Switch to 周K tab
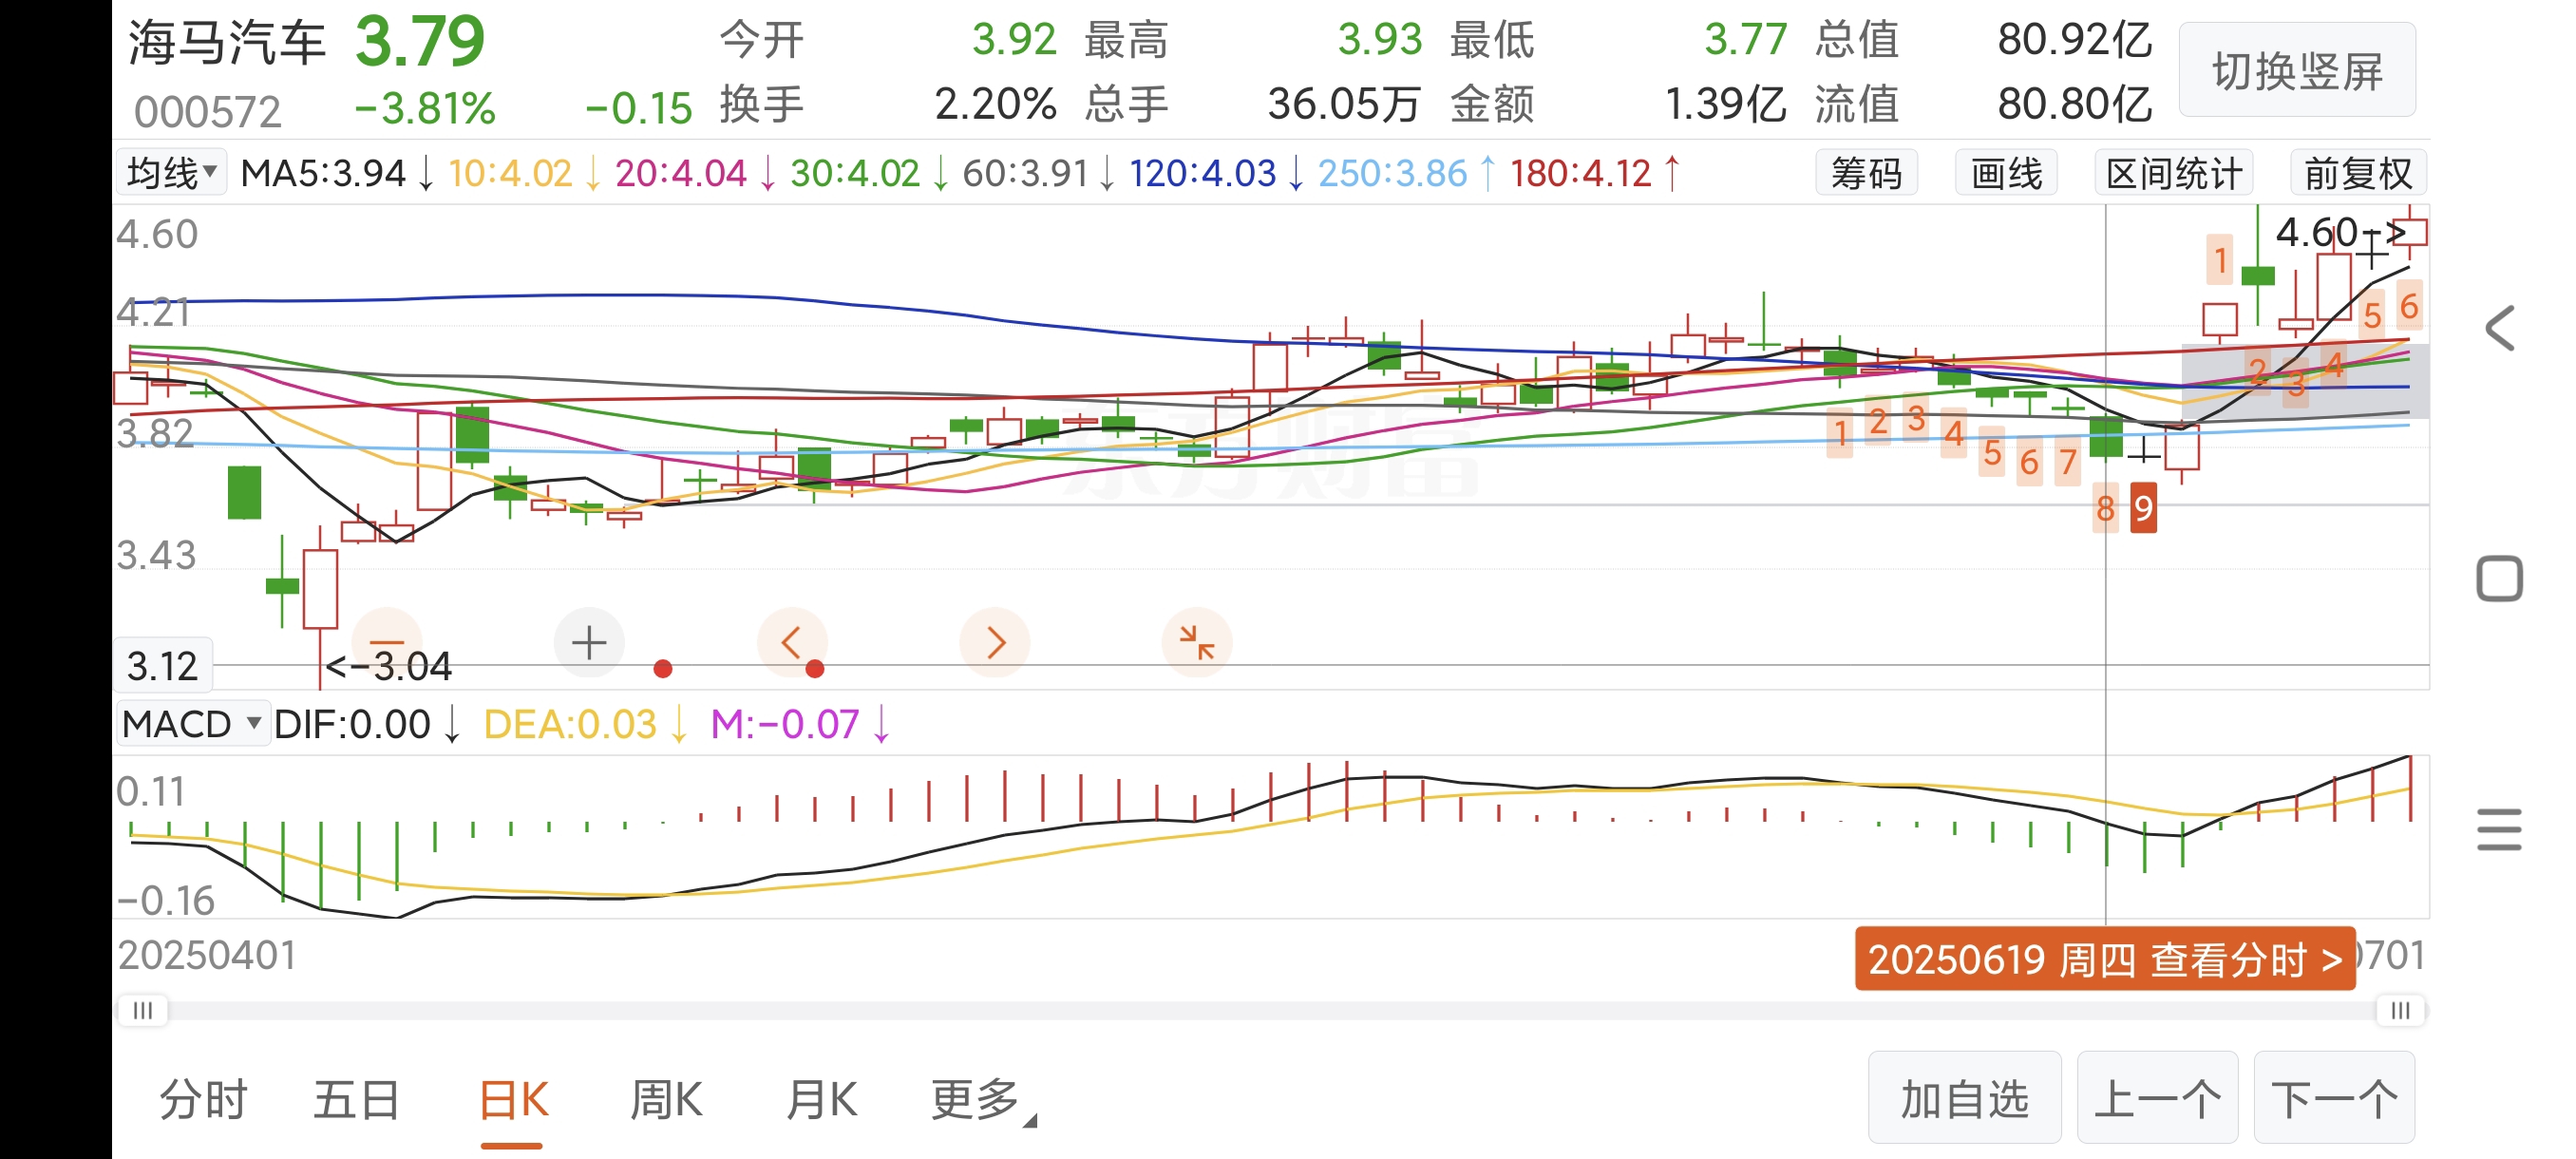 666,1100
